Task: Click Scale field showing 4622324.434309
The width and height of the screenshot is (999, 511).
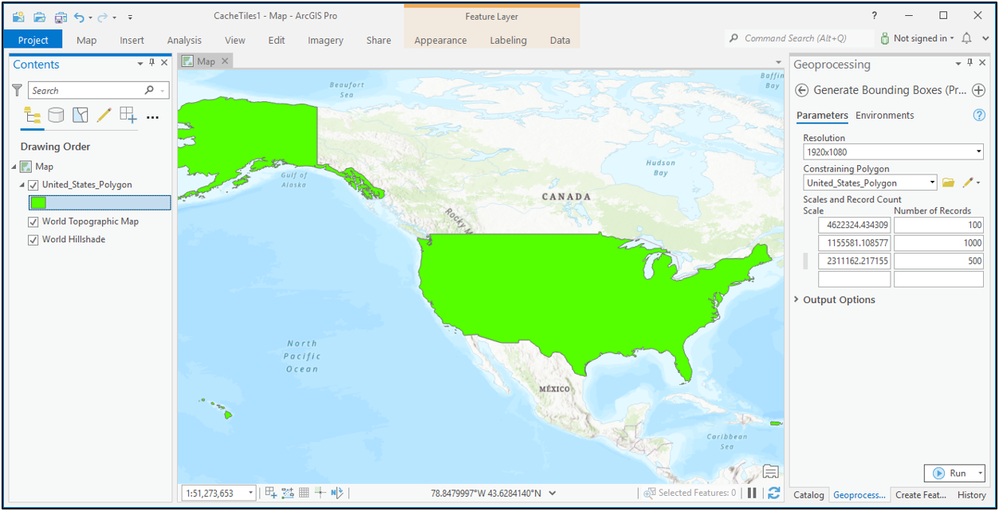Action: [854, 225]
